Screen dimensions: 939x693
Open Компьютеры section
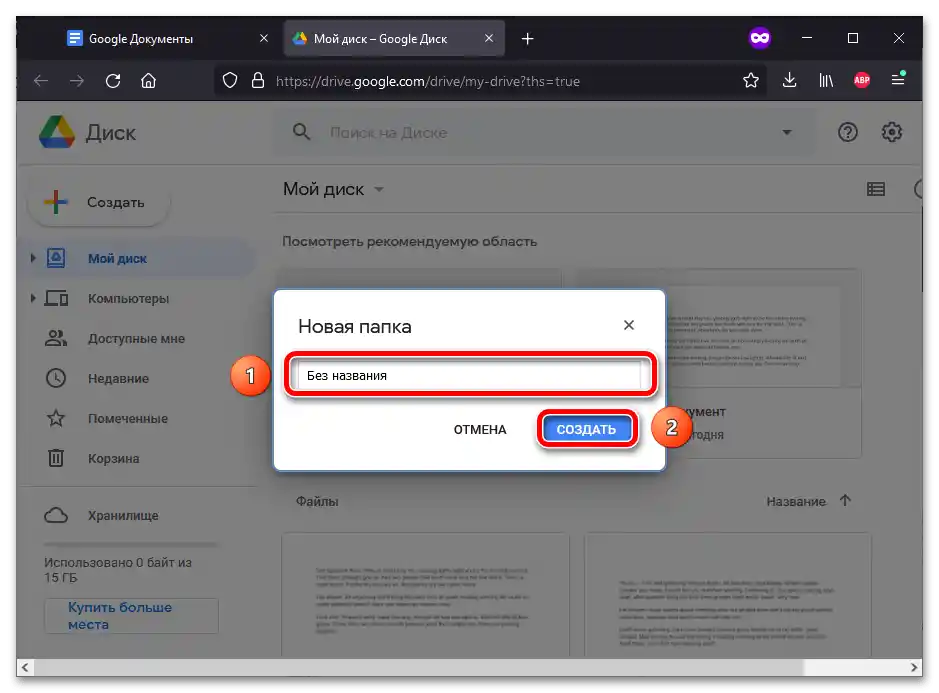click(128, 298)
